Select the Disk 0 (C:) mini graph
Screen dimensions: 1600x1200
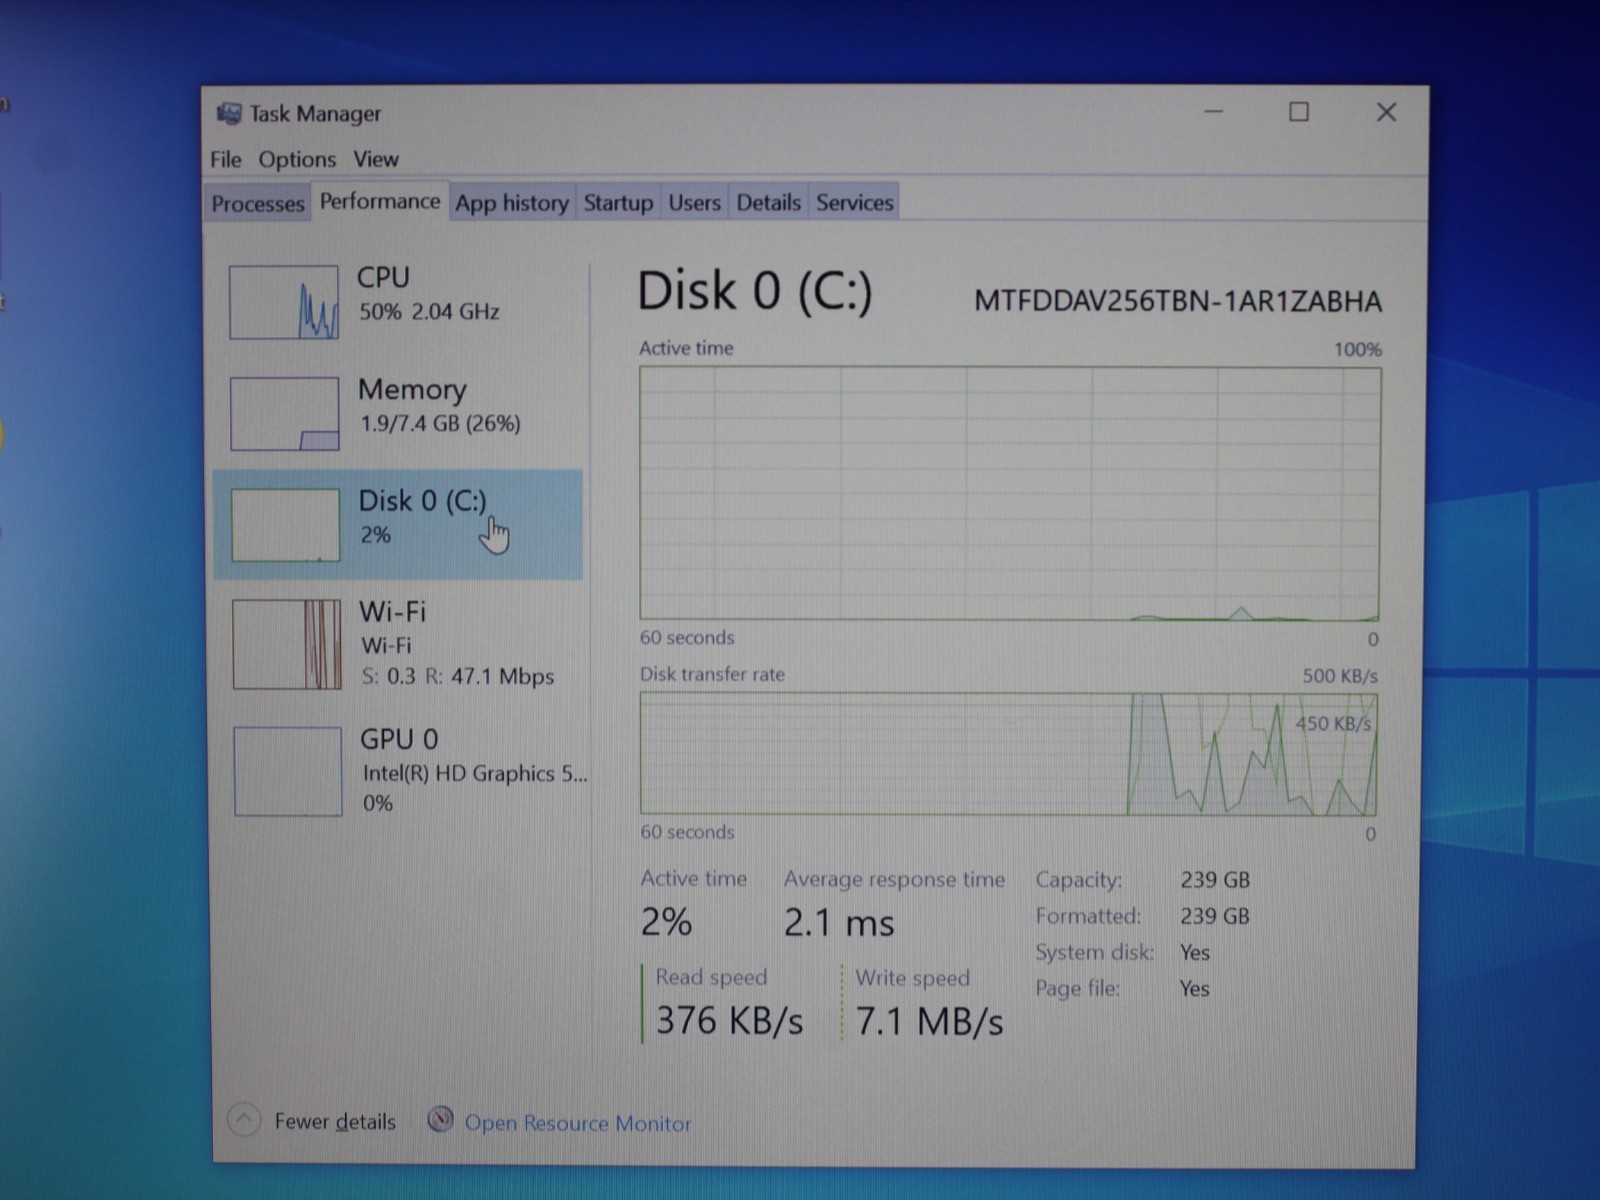coord(286,525)
